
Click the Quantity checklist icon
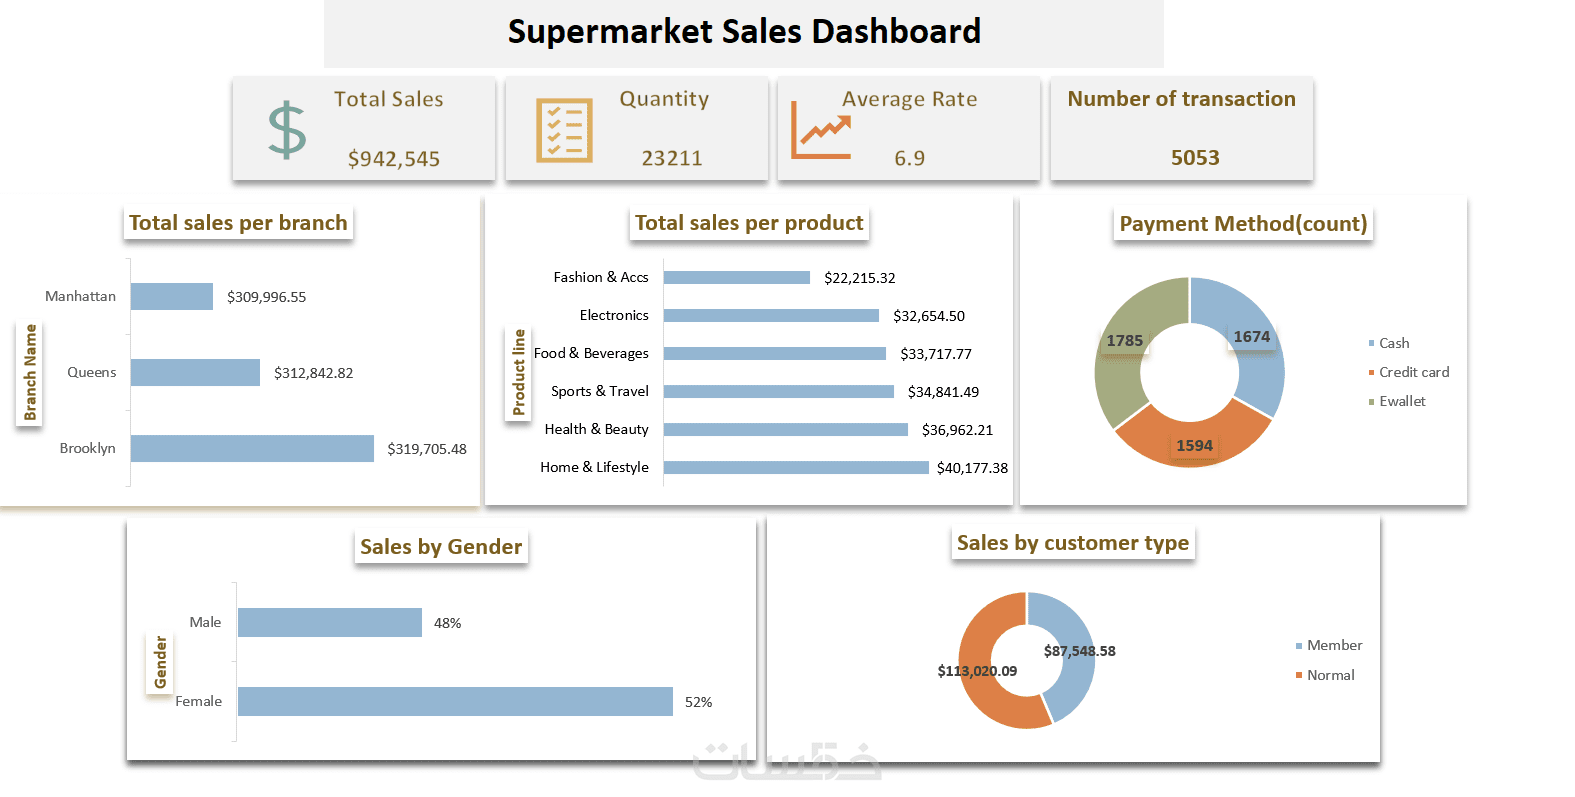point(564,130)
